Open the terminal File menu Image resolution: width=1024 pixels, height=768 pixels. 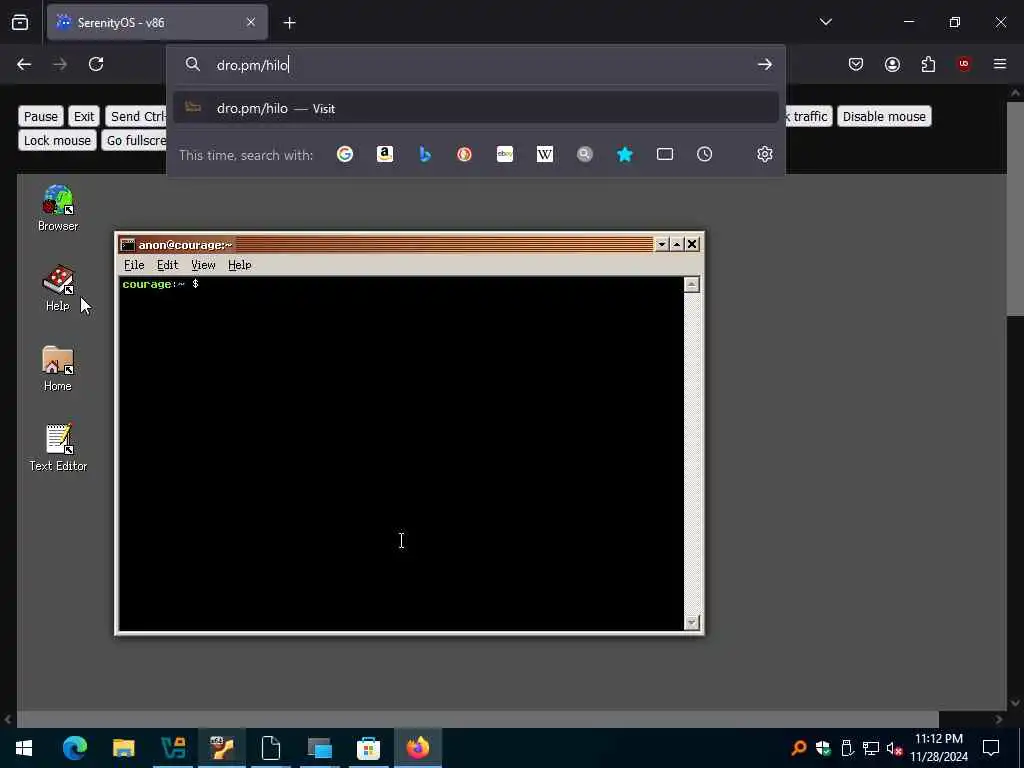tap(134, 265)
